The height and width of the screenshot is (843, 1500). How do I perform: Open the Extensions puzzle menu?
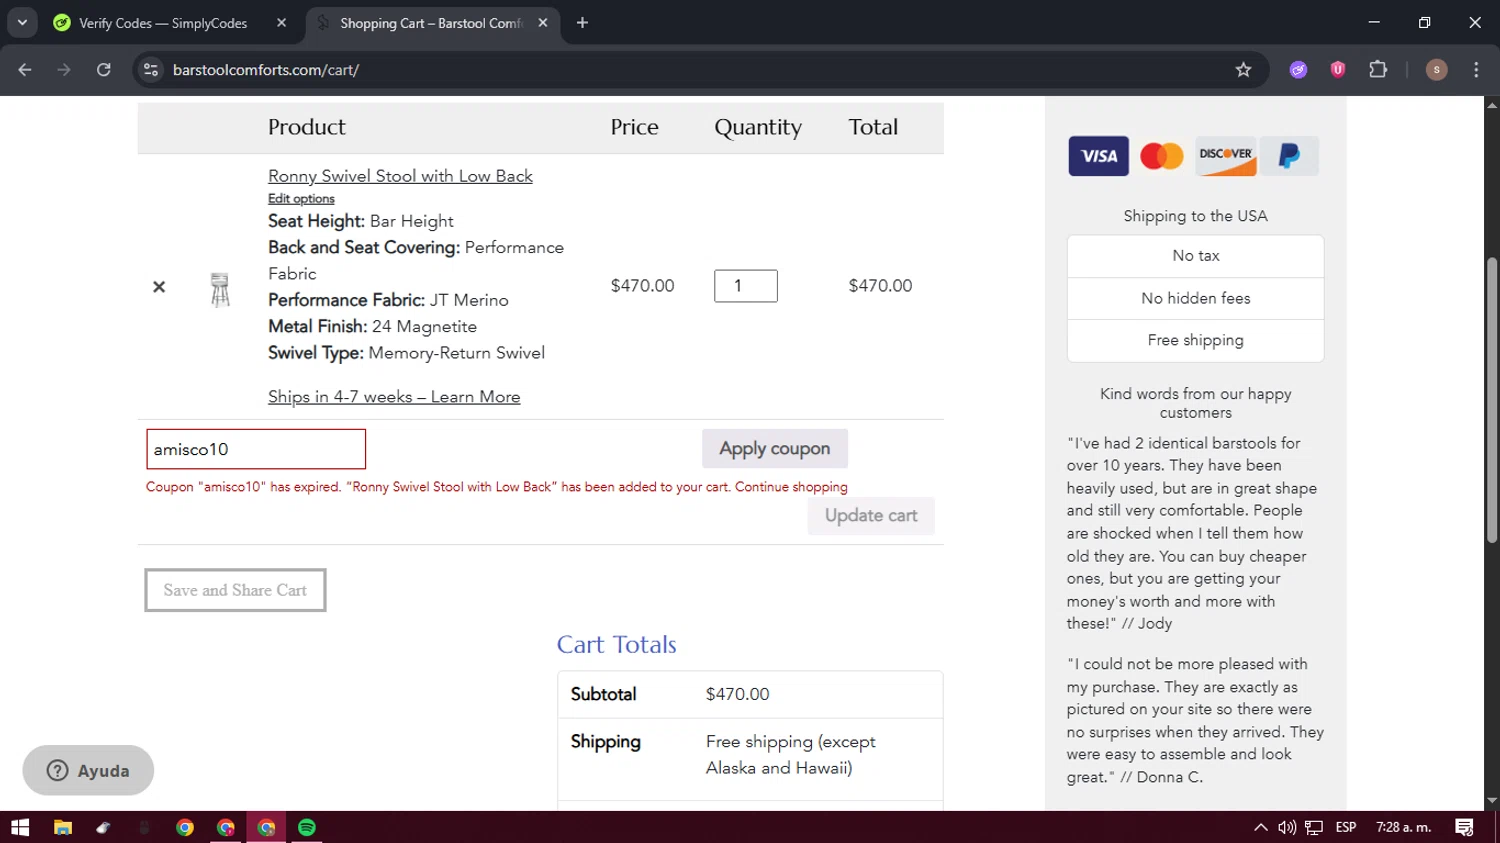pos(1378,70)
